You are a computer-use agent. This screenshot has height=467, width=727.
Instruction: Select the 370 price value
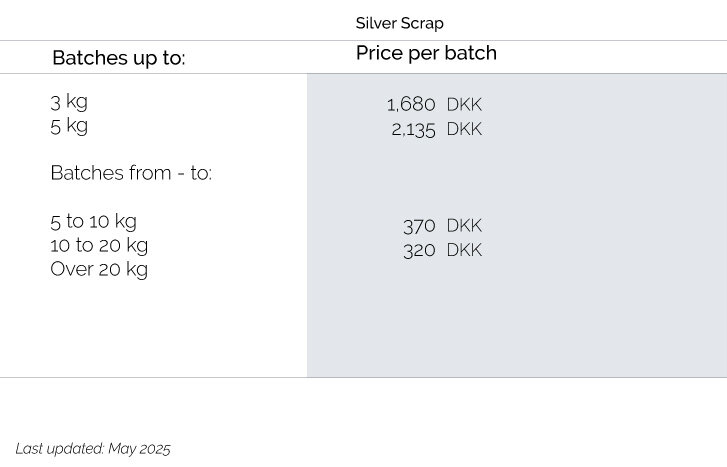coord(419,226)
